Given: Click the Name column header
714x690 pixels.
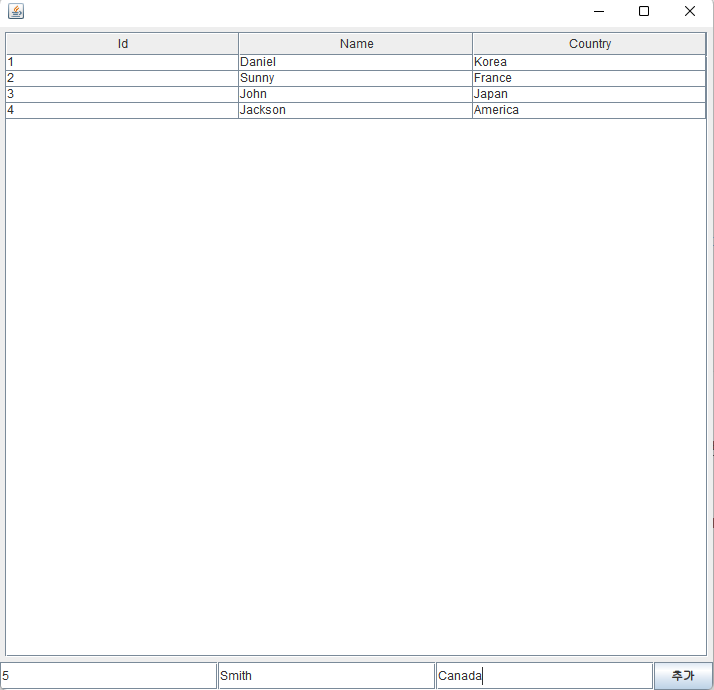Looking at the screenshot, I should [356, 44].
